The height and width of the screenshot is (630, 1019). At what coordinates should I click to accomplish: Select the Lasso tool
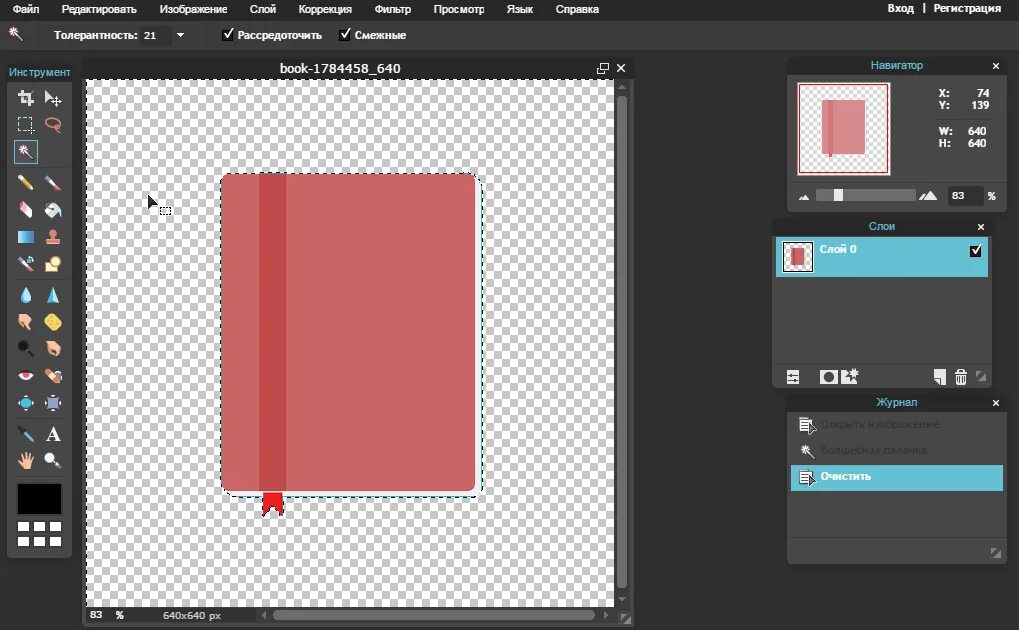pos(53,125)
